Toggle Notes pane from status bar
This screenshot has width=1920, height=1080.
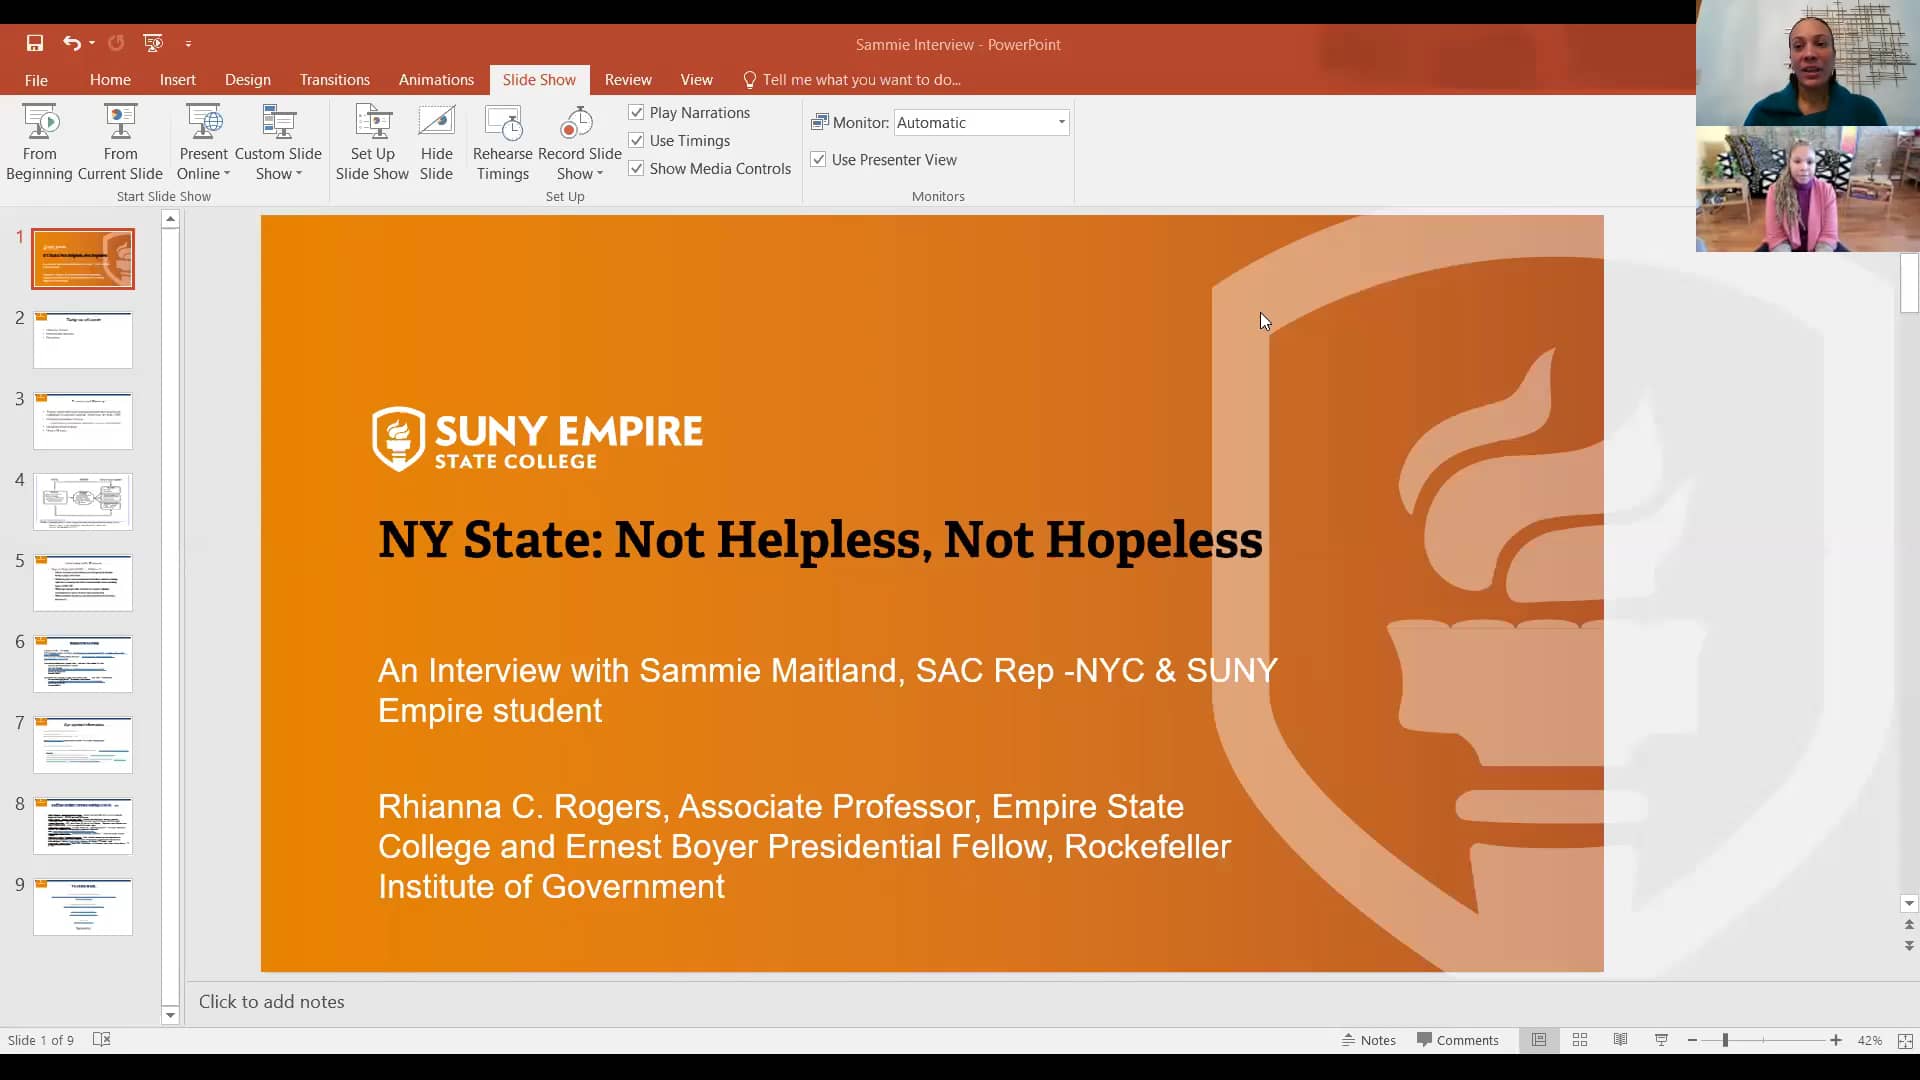pyautogui.click(x=1369, y=1040)
